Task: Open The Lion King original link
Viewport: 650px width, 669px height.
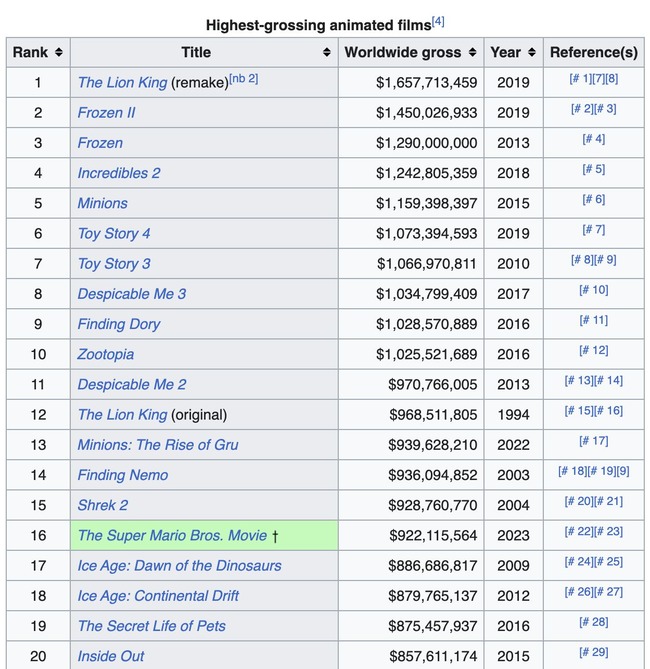Action: tap(122, 415)
